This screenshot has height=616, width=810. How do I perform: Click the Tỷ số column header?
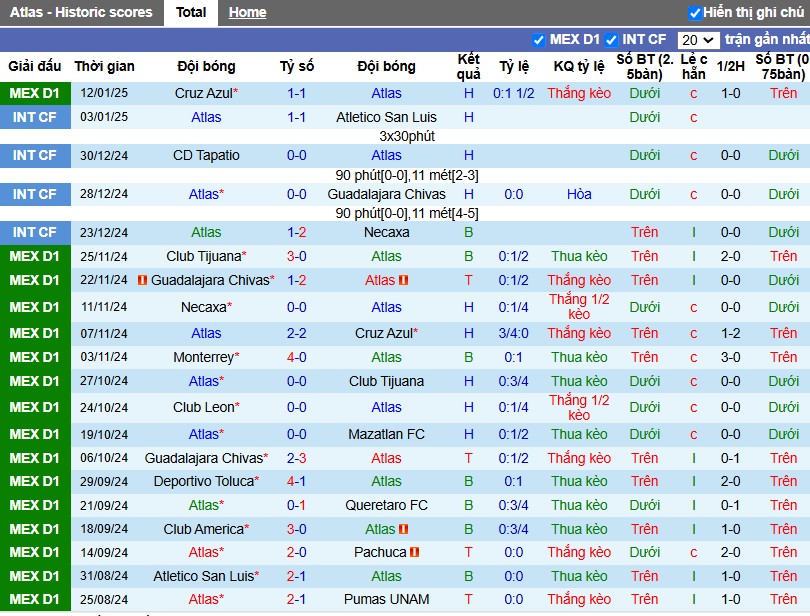point(297,67)
